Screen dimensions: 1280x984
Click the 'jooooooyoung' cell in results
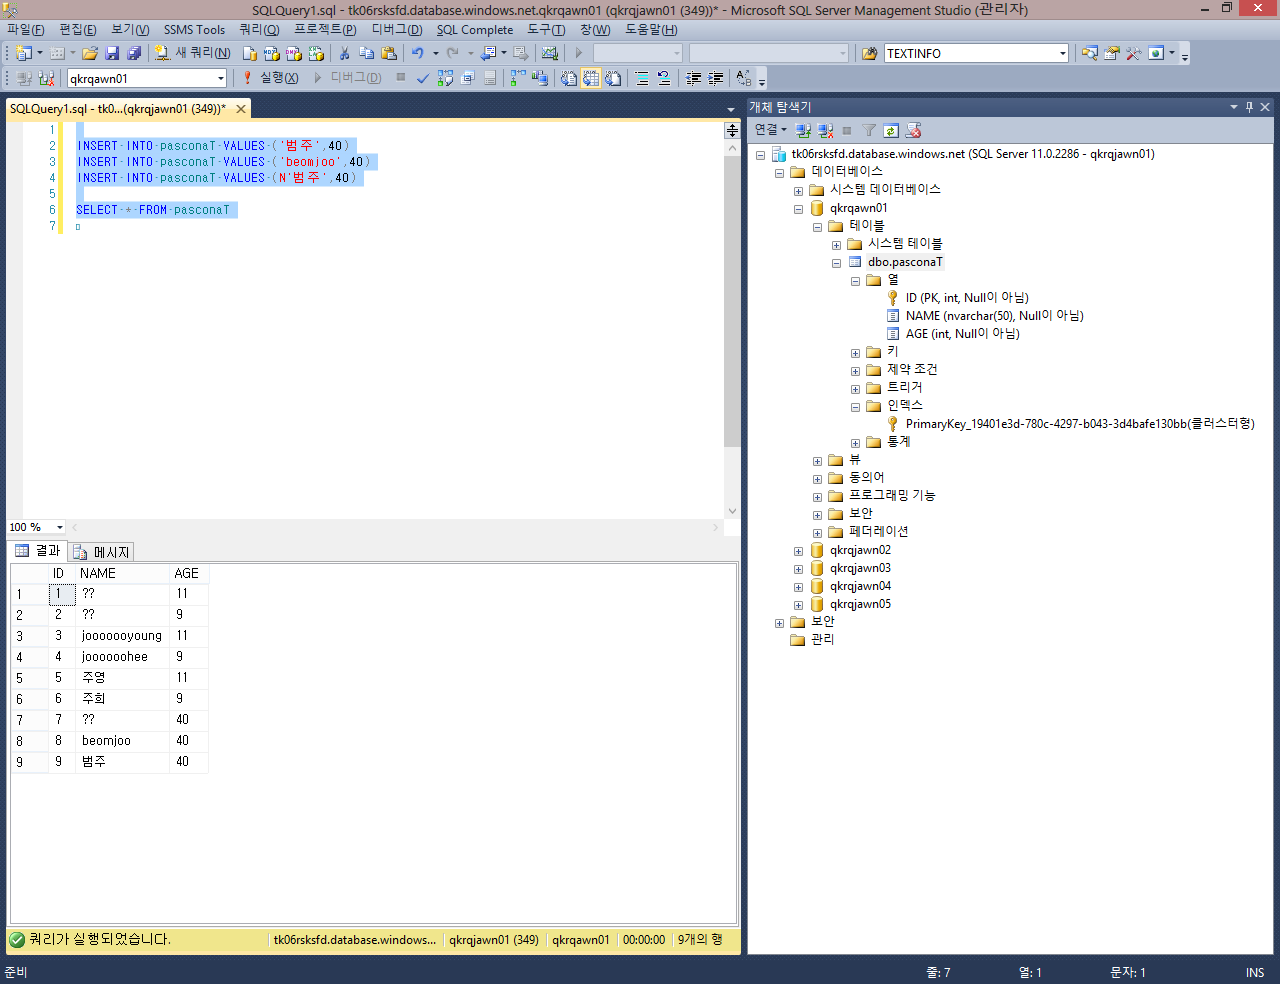coord(123,636)
